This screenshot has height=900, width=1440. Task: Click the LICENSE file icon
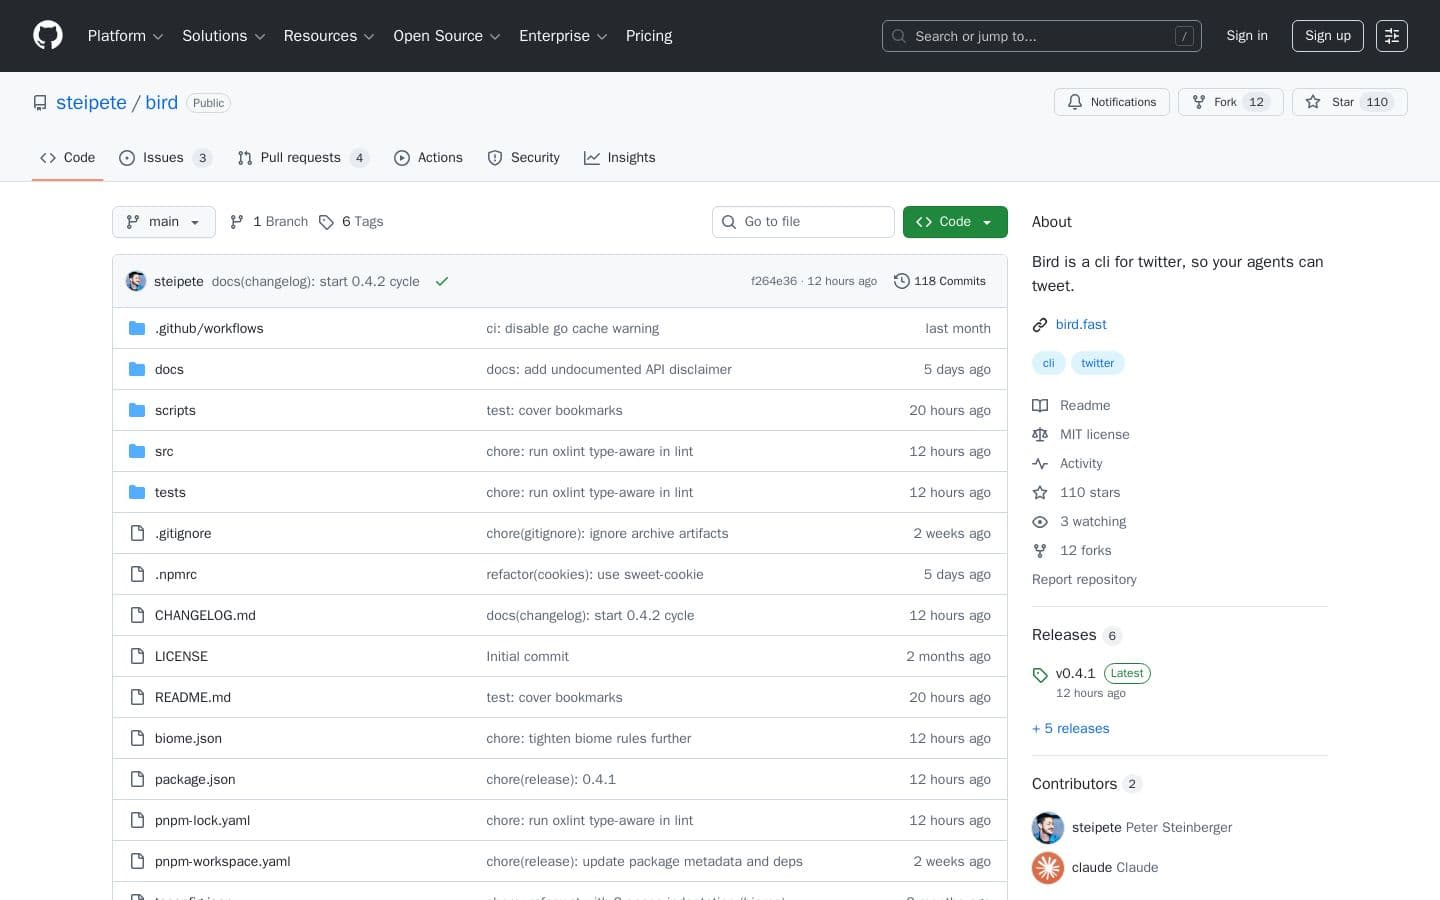(x=137, y=656)
